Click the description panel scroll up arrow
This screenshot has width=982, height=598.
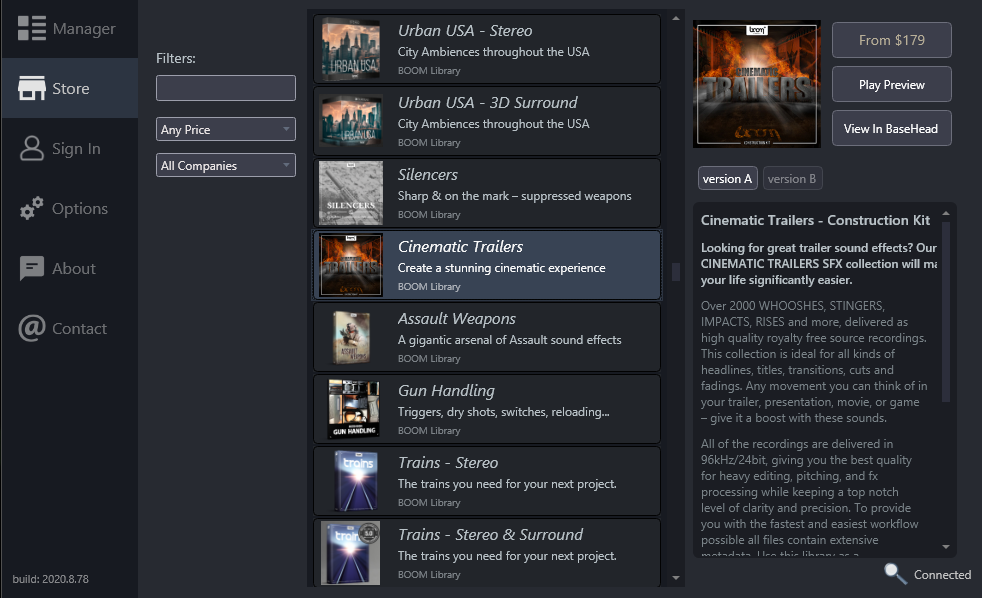(x=946, y=214)
